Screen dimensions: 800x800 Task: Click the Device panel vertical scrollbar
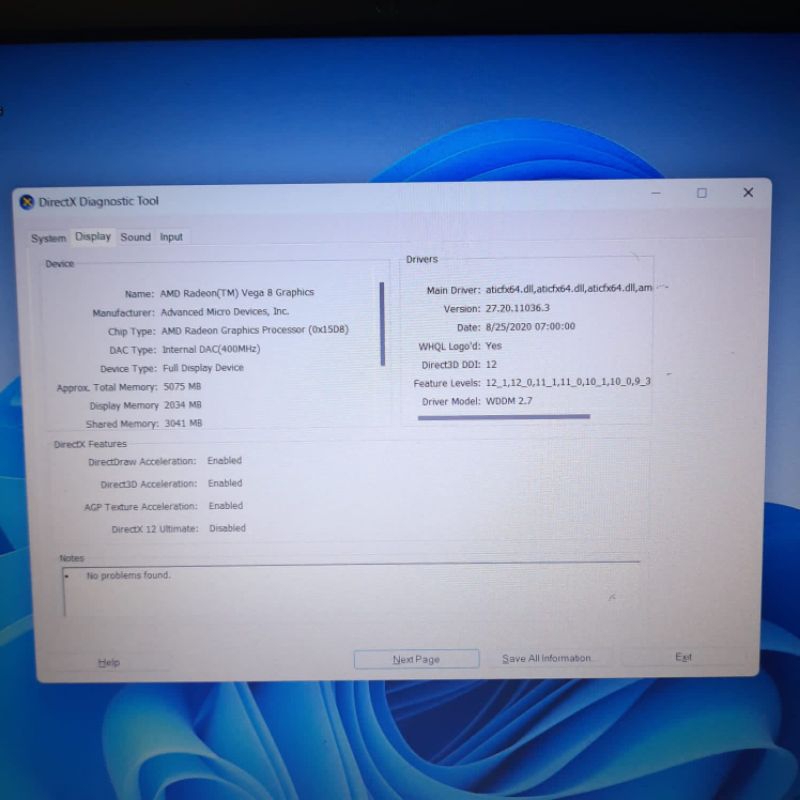[x=382, y=324]
